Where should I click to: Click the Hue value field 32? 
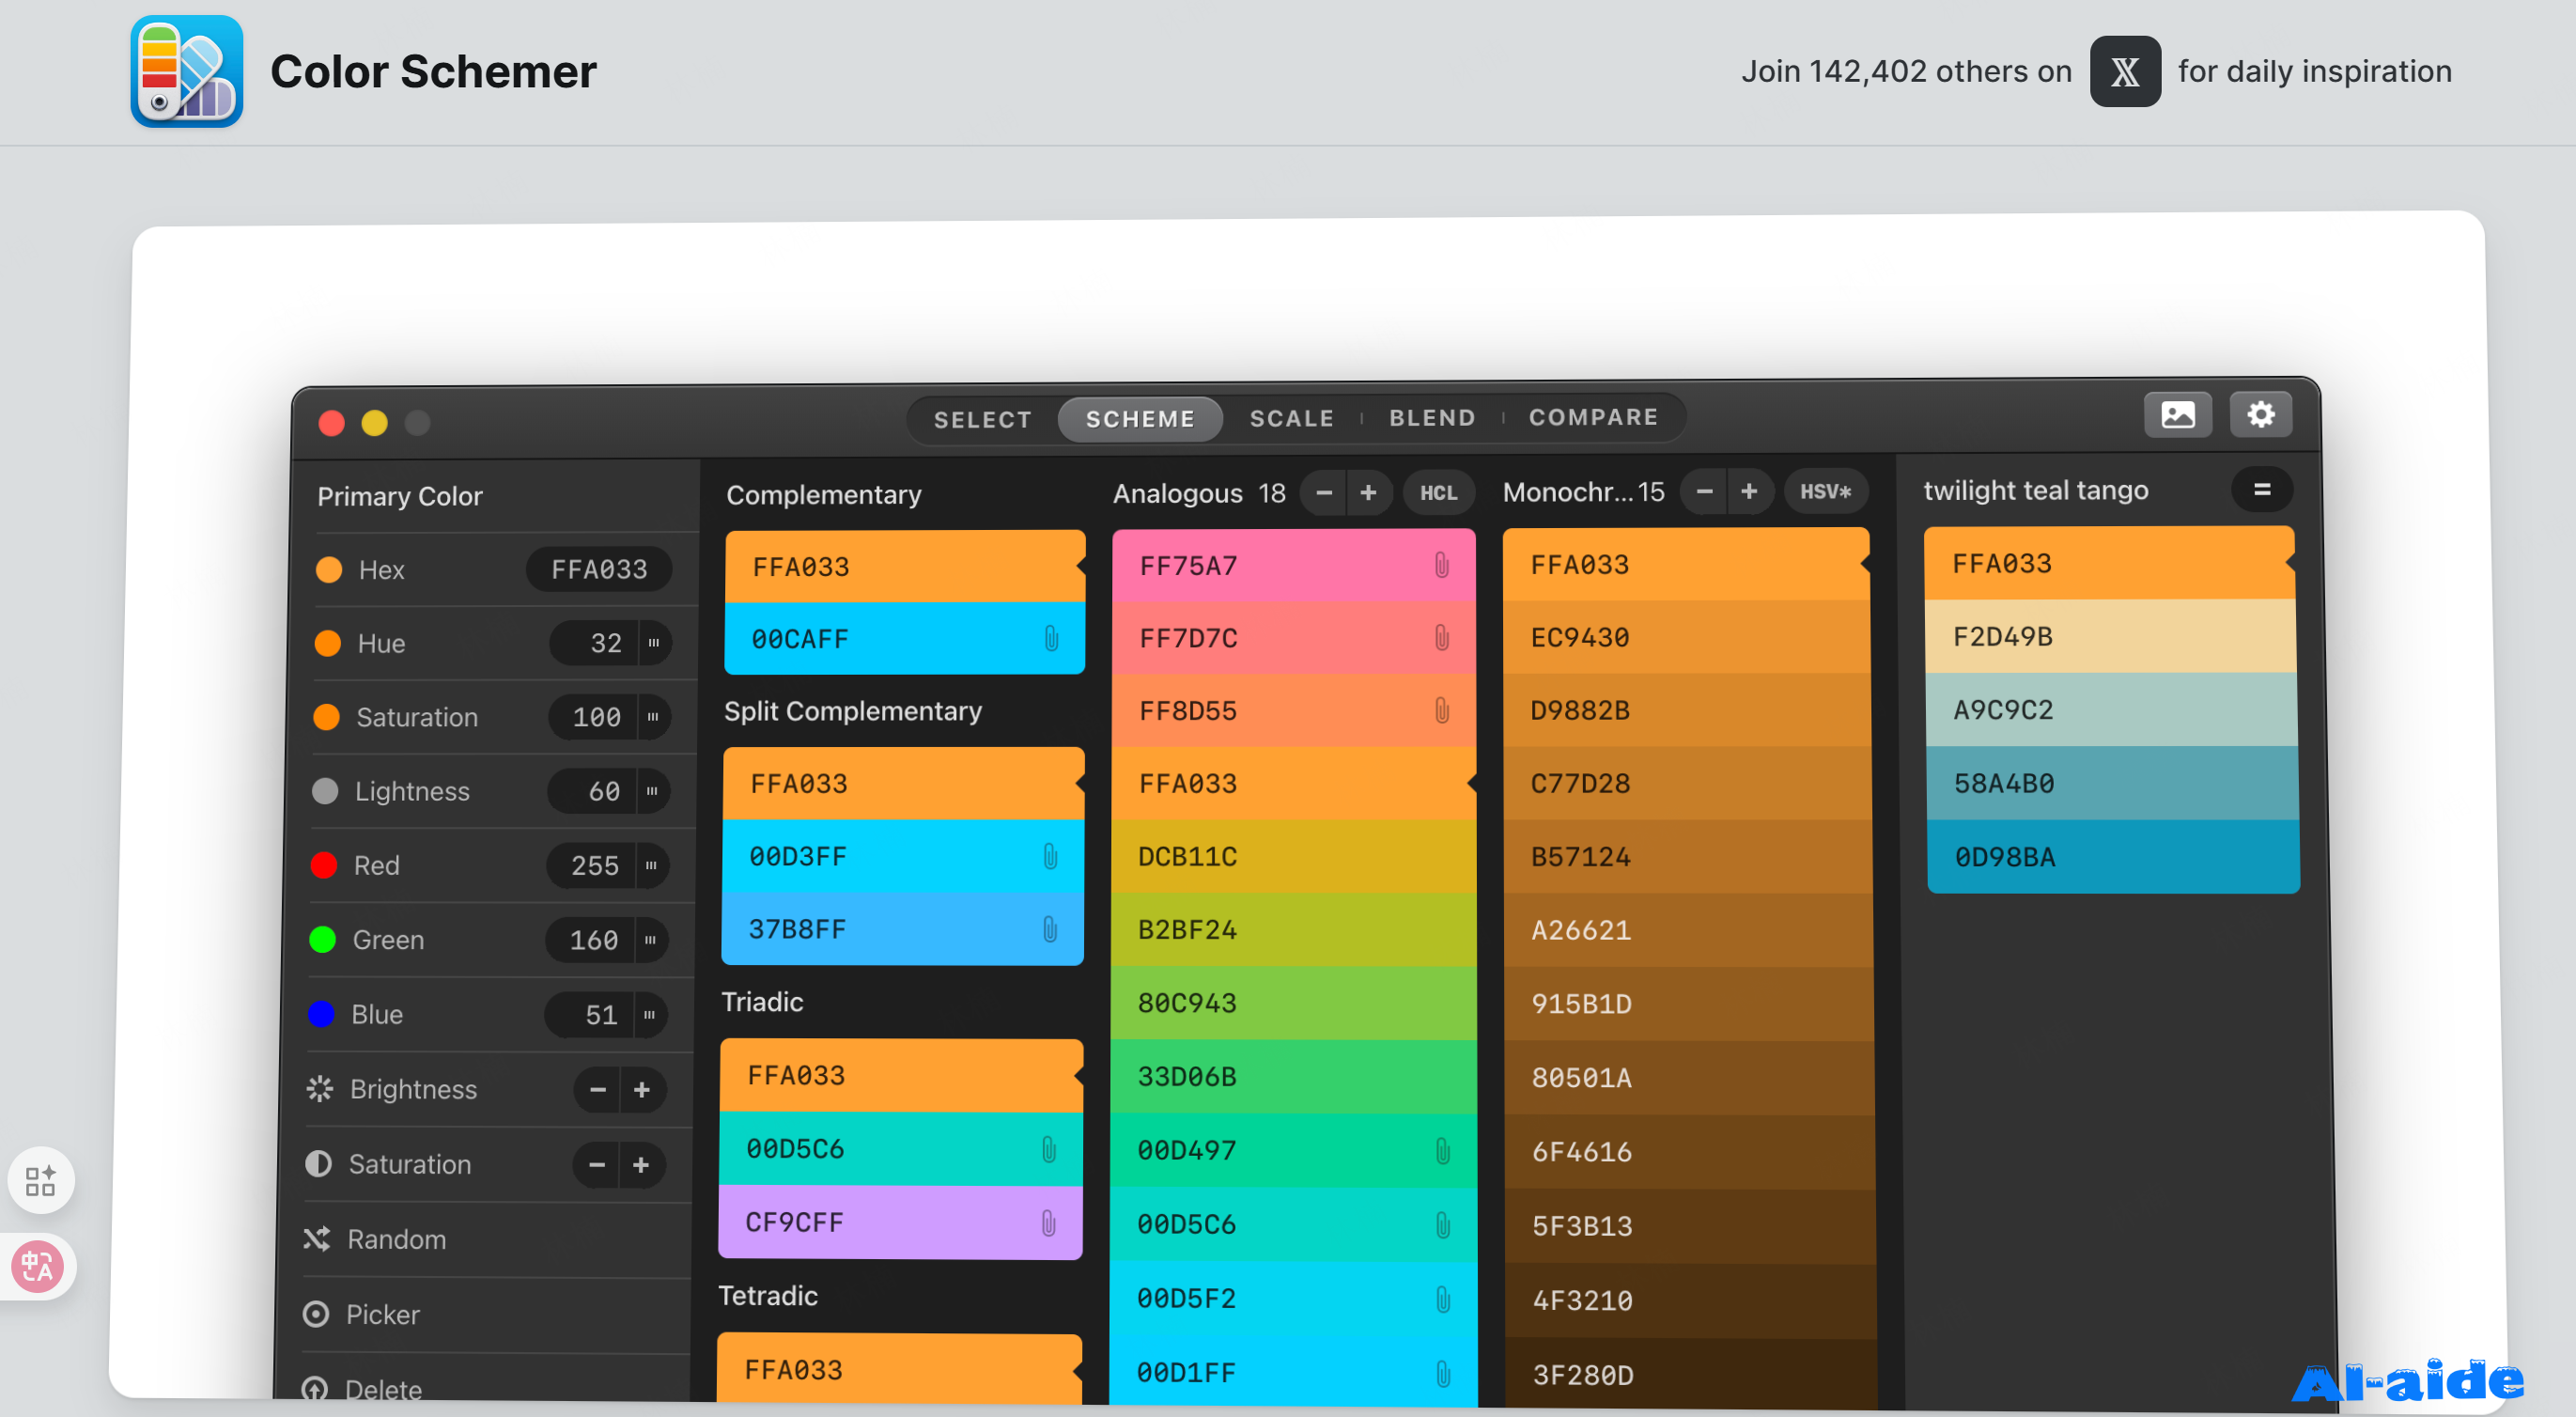[594, 643]
